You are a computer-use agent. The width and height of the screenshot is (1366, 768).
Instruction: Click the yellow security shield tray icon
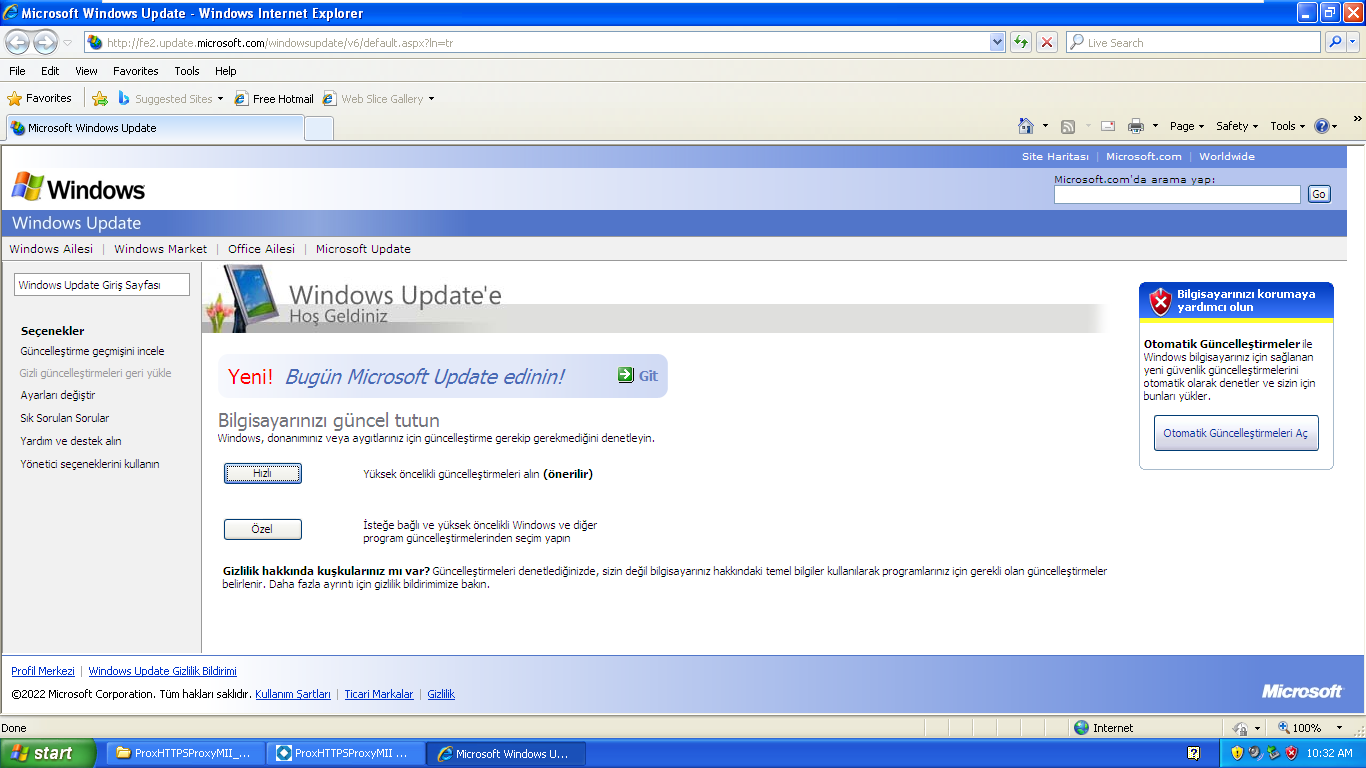(1237, 753)
